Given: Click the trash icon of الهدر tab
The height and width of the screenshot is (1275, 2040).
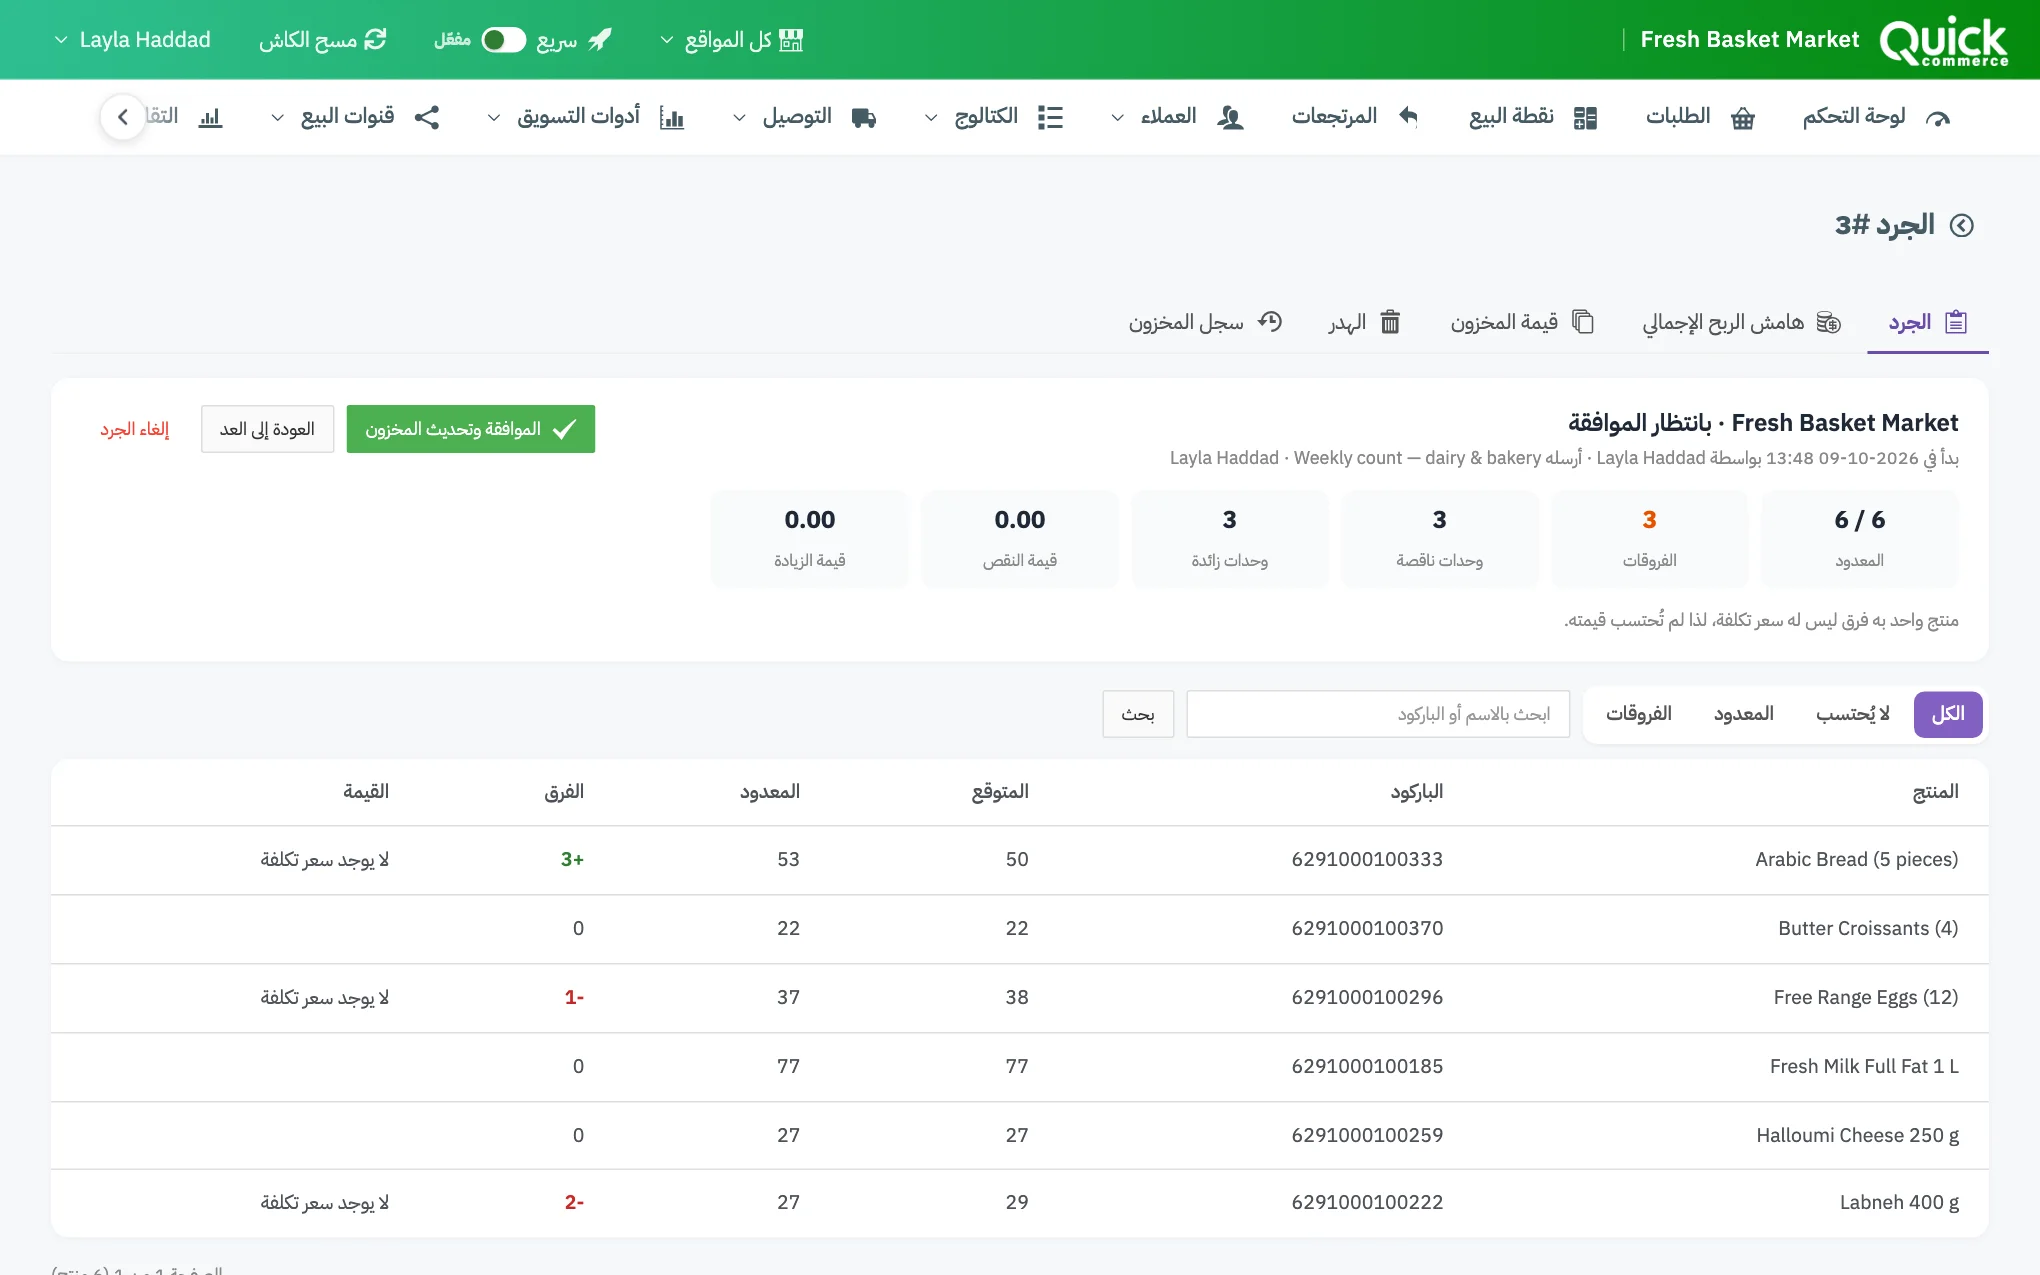Looking at the screenshot, I should coord(1390,322).
